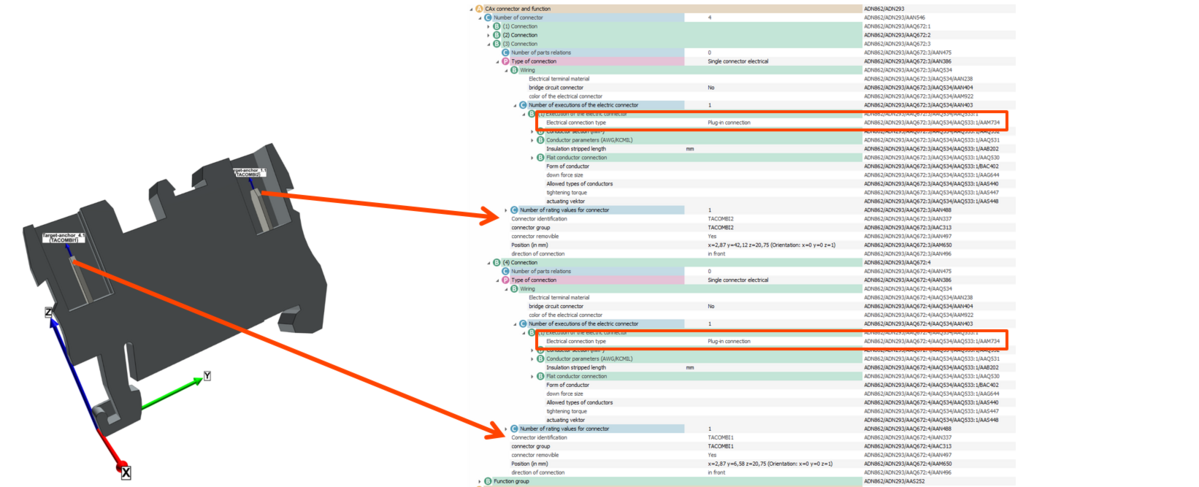The image size is (1199, 487).
Task: Collapse the (3) Connection tree node
Action: 488,44
